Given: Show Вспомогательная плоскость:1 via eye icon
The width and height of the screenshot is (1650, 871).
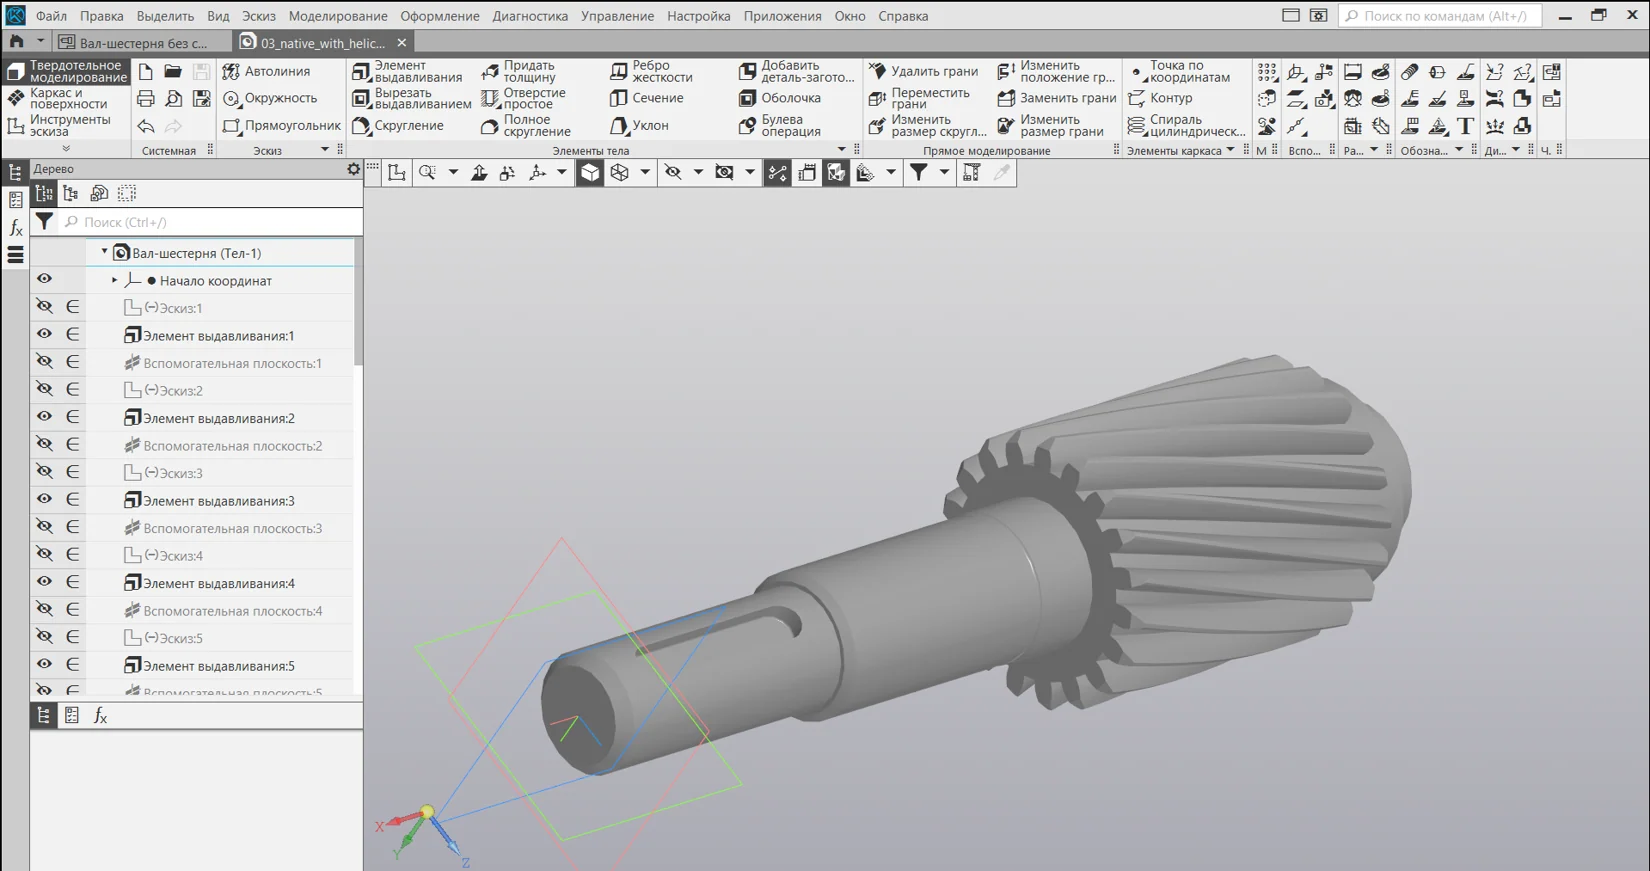Looking at the screenshot, I should tap(44, 362).
